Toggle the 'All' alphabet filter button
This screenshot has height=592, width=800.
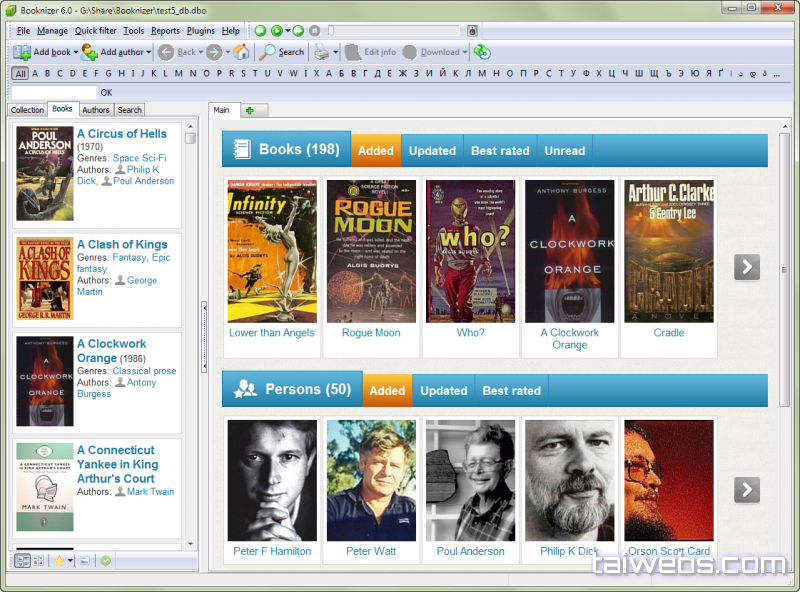pos(20,73)
